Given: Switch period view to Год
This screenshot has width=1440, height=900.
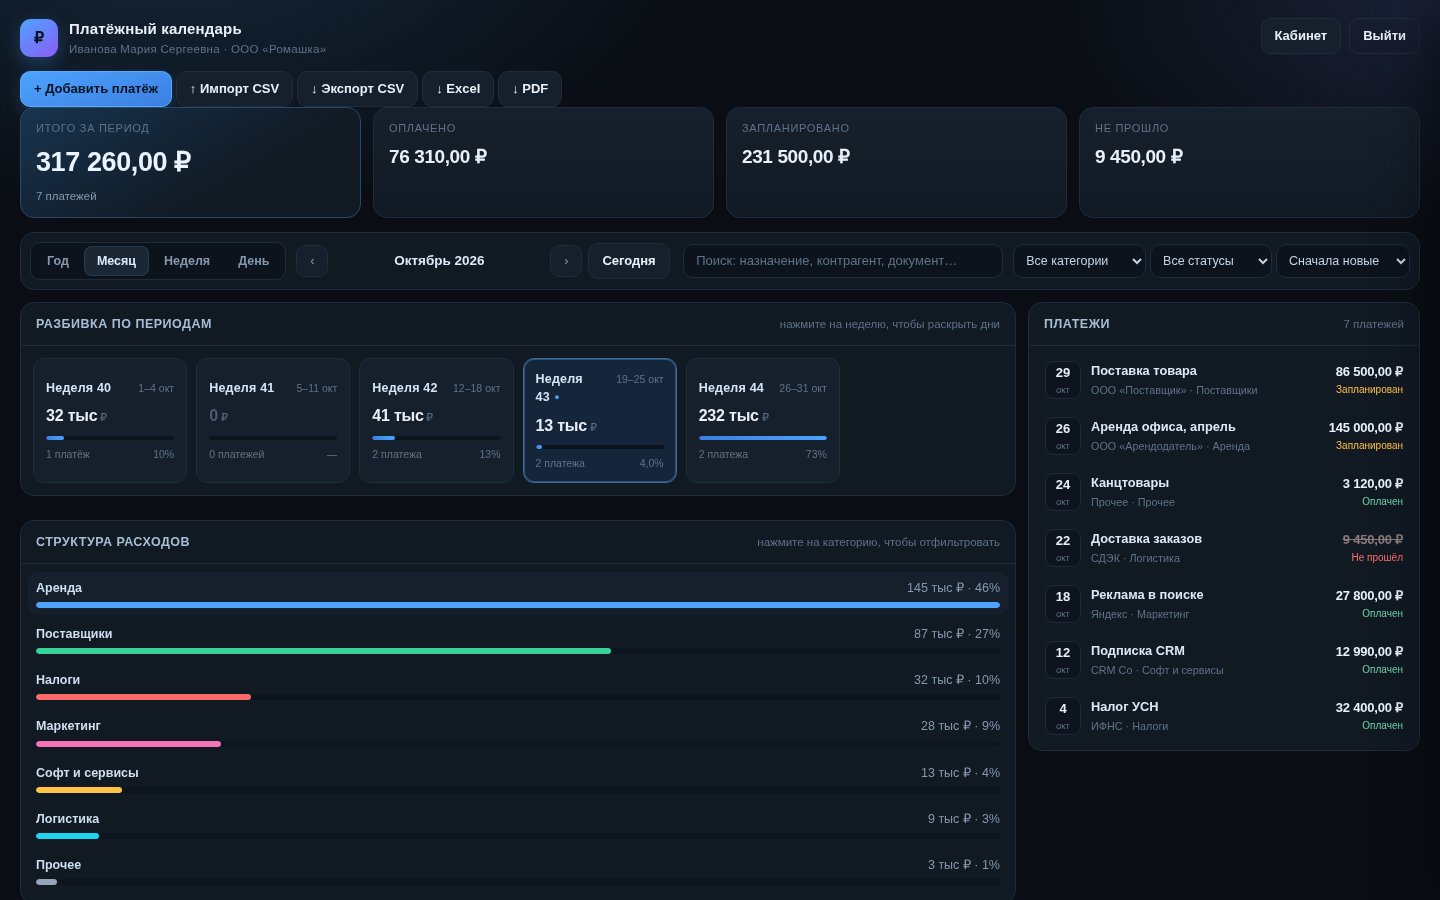Looking at the screenshot, I should (58, 261).
